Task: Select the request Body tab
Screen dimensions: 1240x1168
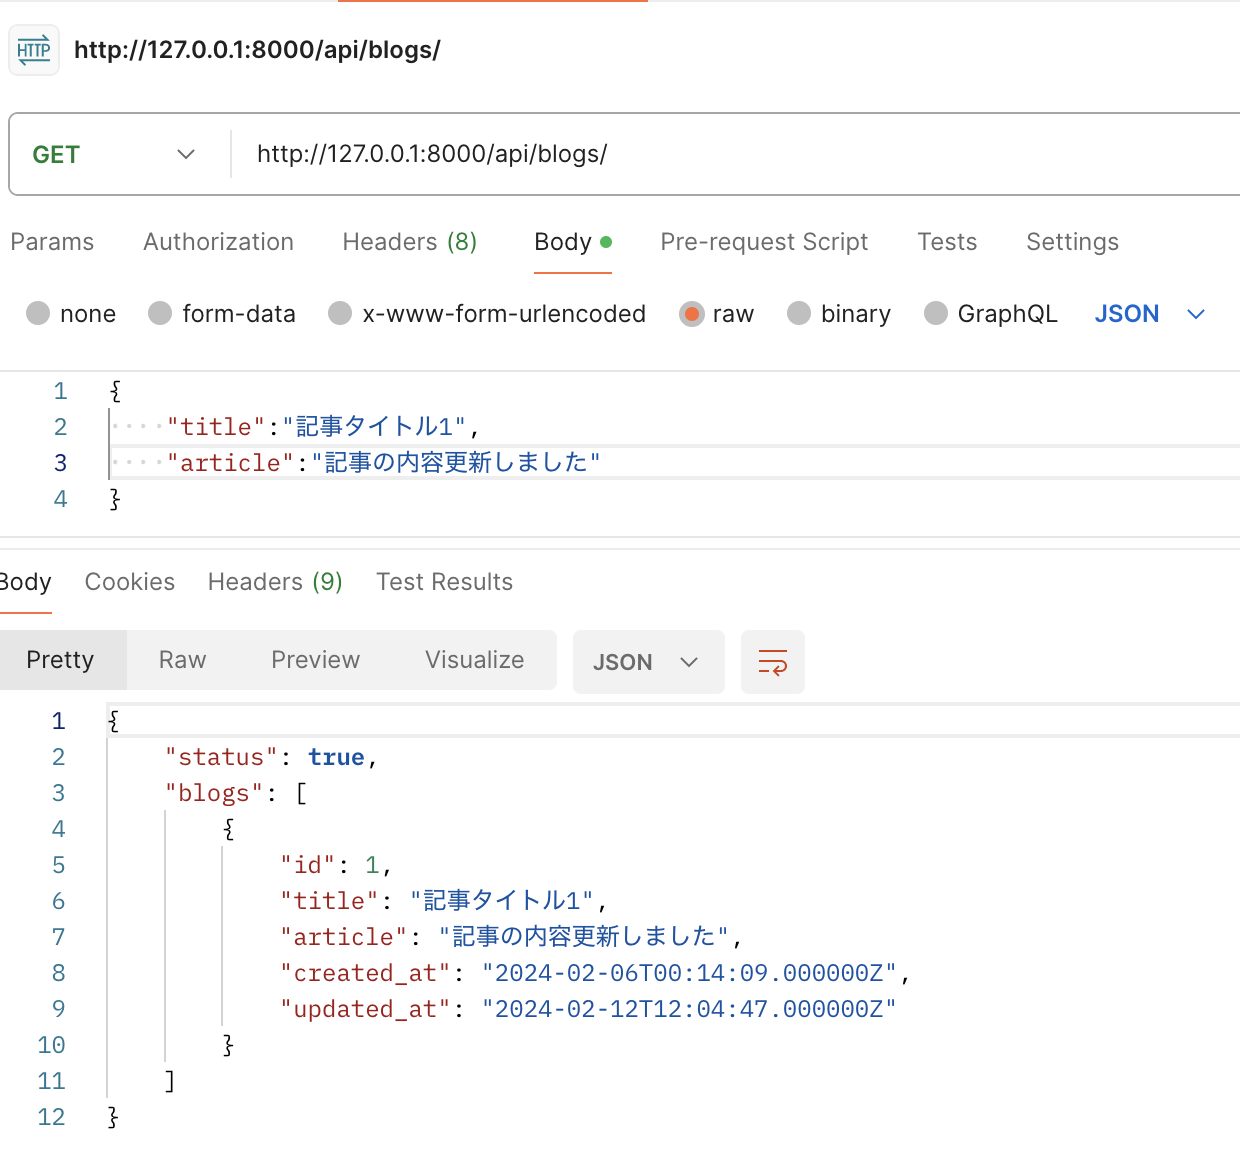Action: pyautogui.click(x=573, y=242)
